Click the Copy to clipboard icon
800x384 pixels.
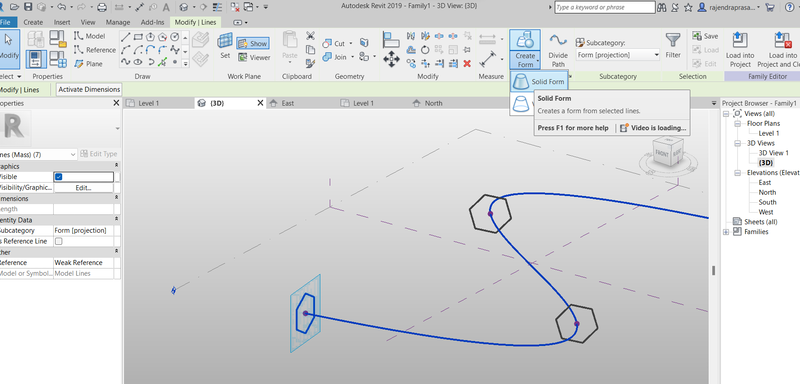pos(310,50)
